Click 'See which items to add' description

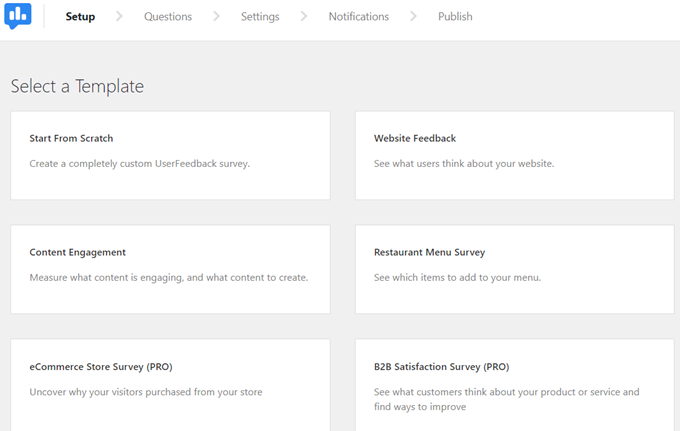(457, 278)
